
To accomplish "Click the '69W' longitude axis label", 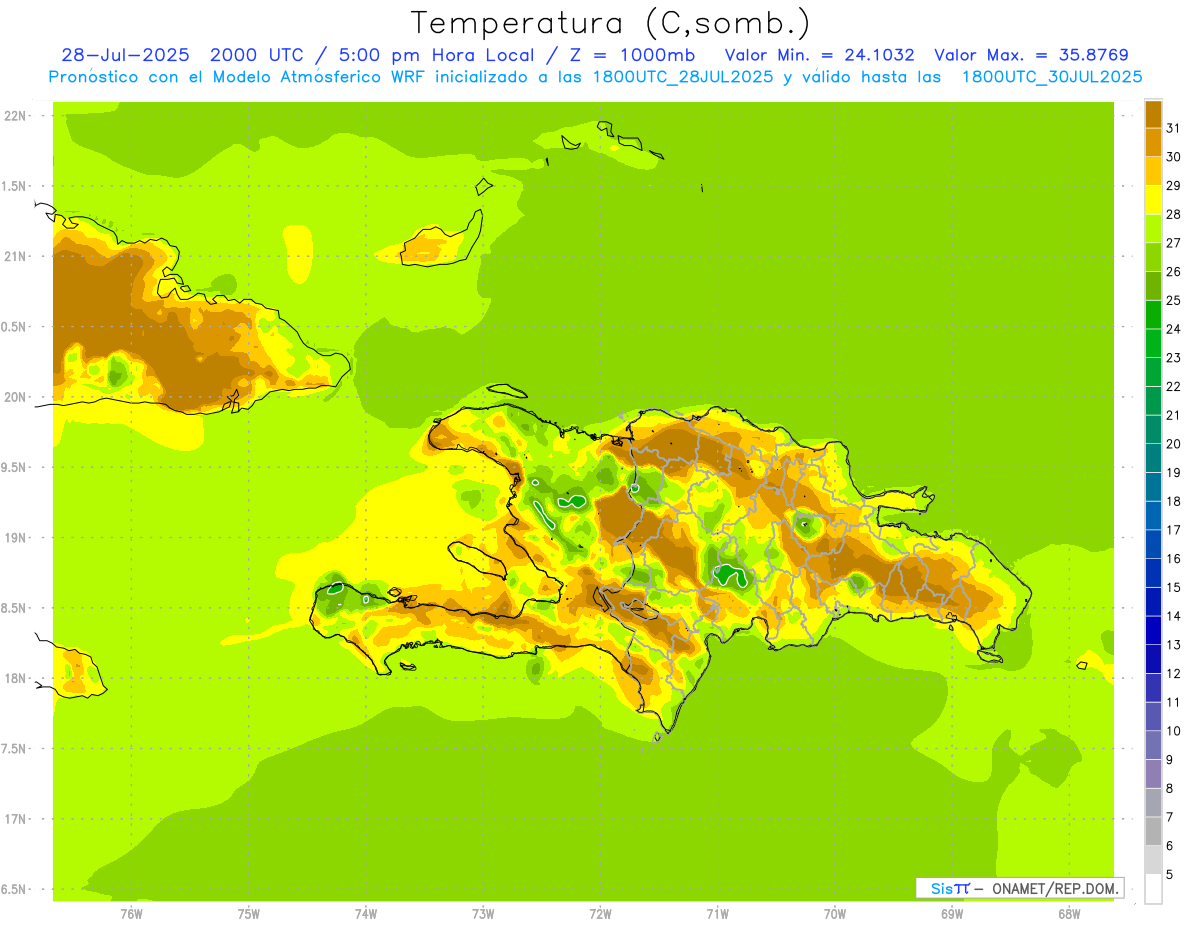I will click(952, 914).
